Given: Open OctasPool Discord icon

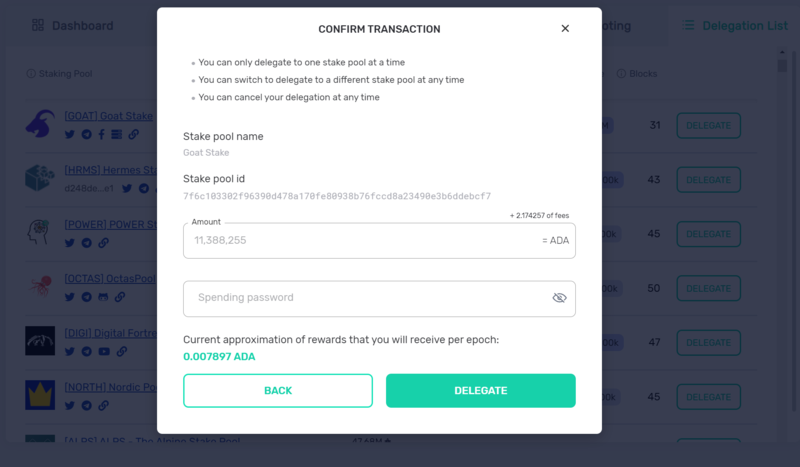Looking at the screenshot, I should [x=103, y=297].
